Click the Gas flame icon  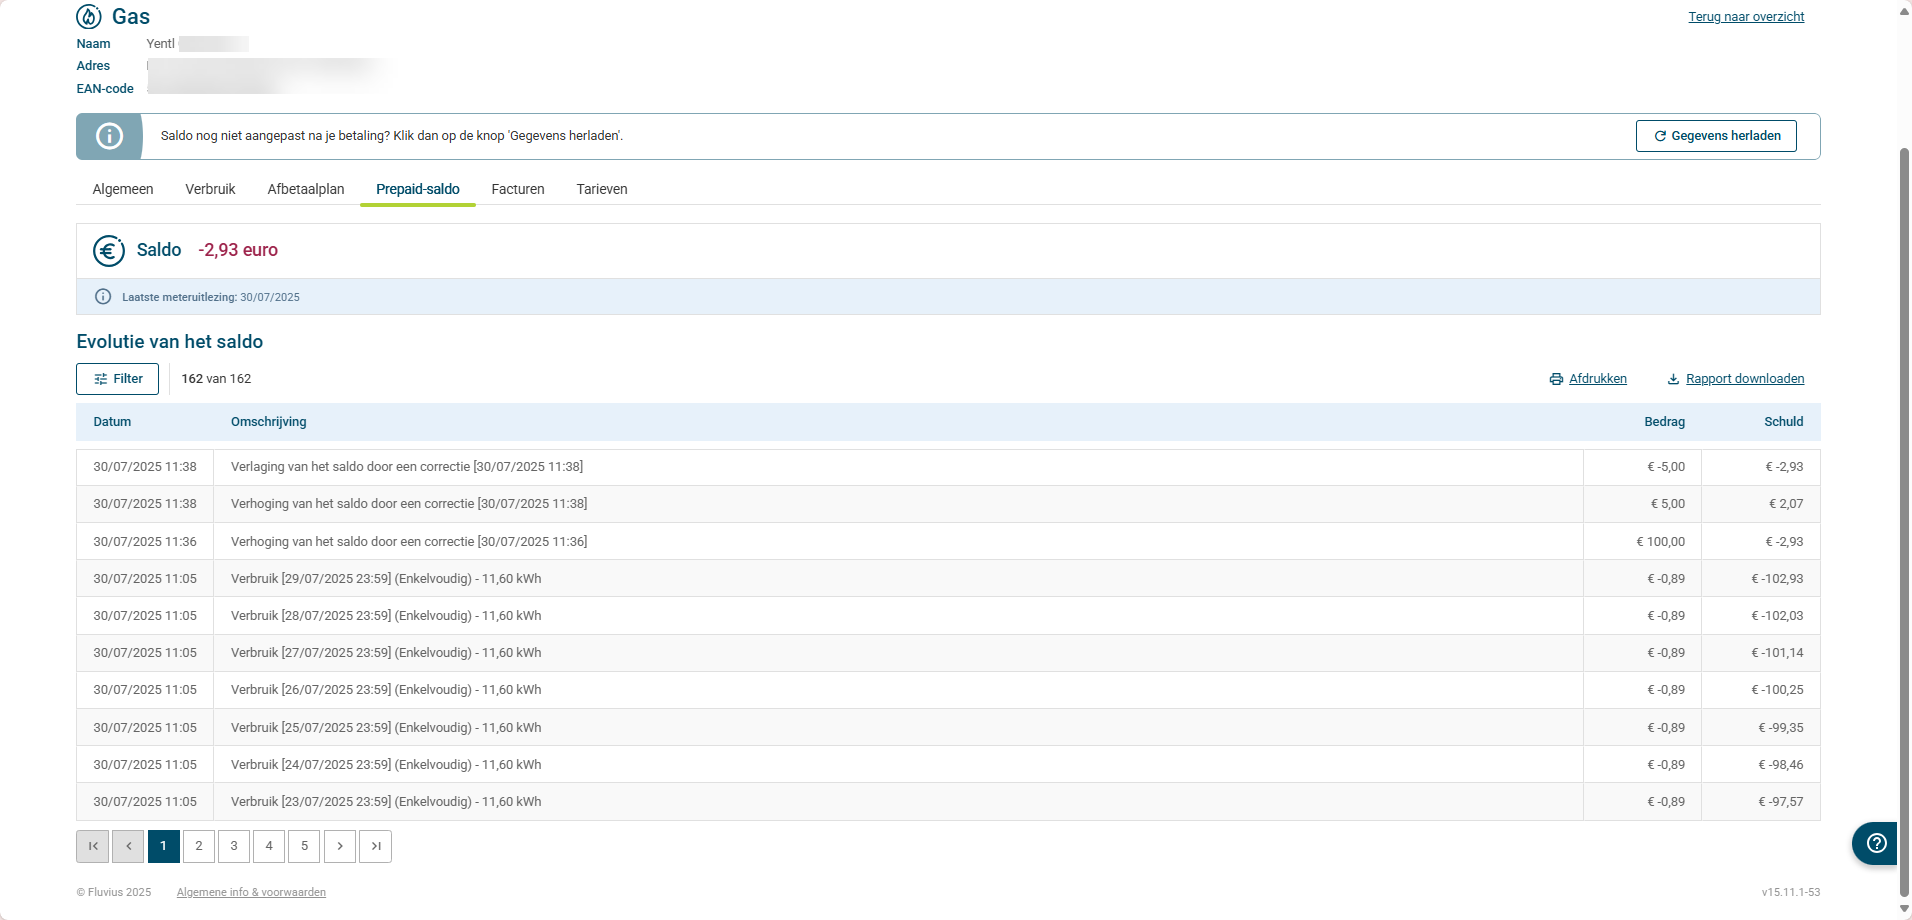click(x=89, y=17)
